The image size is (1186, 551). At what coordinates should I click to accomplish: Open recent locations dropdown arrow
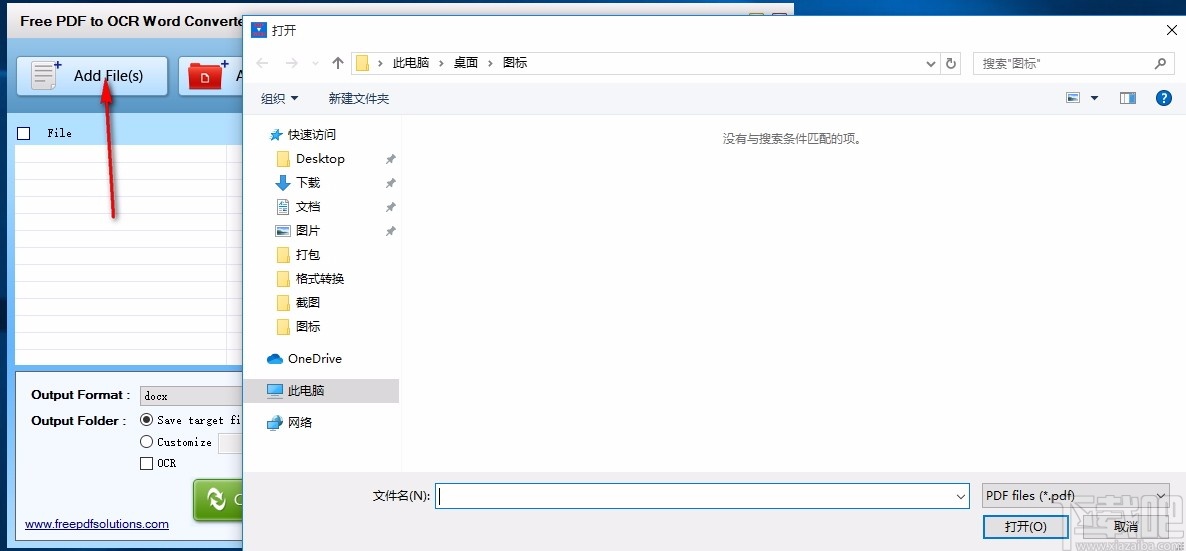pos(315,64)
